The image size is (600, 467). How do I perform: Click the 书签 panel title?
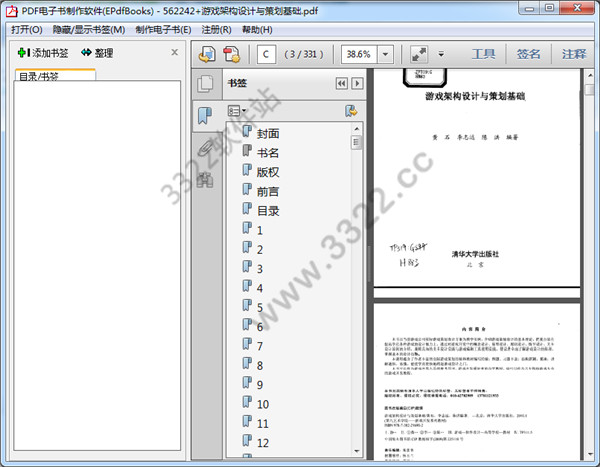coord(237,83)
